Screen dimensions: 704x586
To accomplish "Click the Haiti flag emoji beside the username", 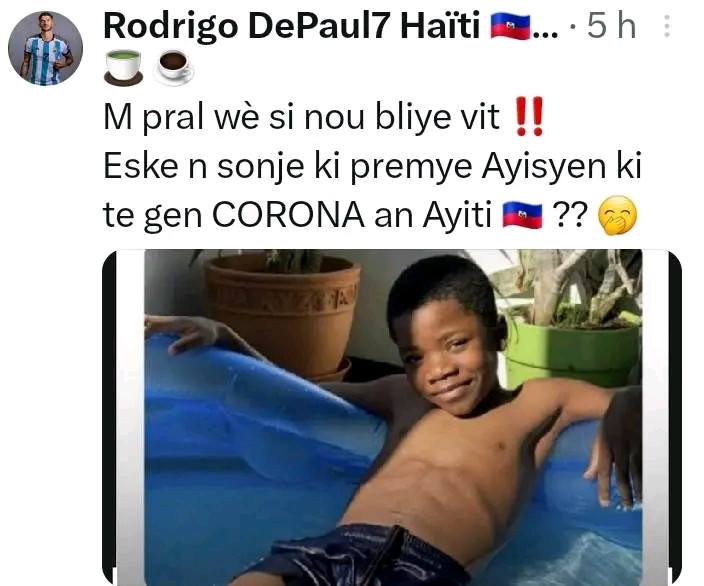I will click(510, 26).
